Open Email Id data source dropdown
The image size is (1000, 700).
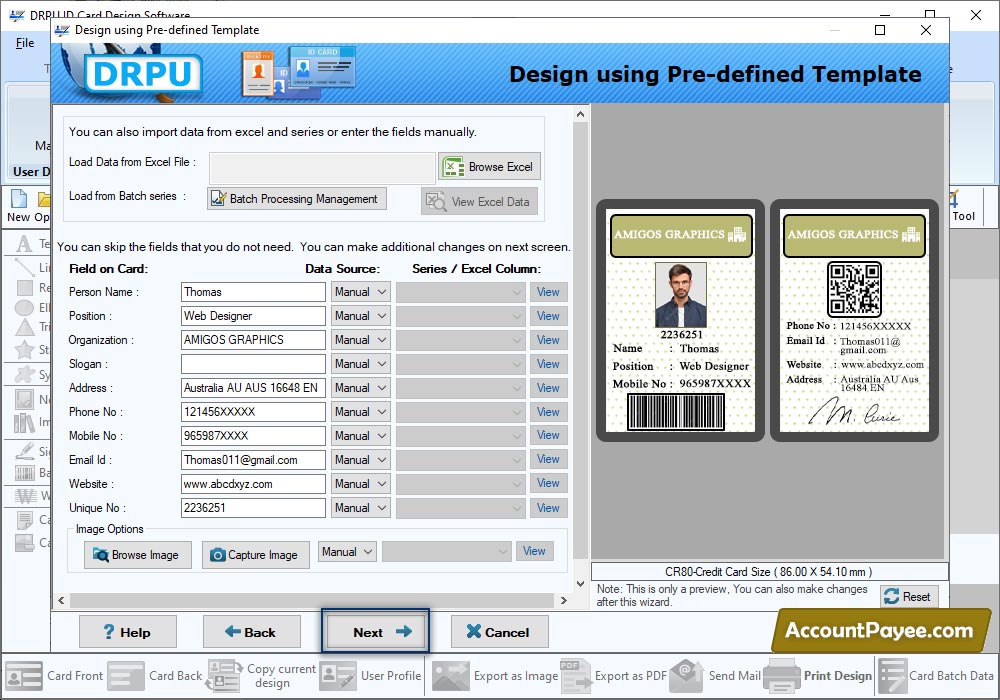click(360, 460)
